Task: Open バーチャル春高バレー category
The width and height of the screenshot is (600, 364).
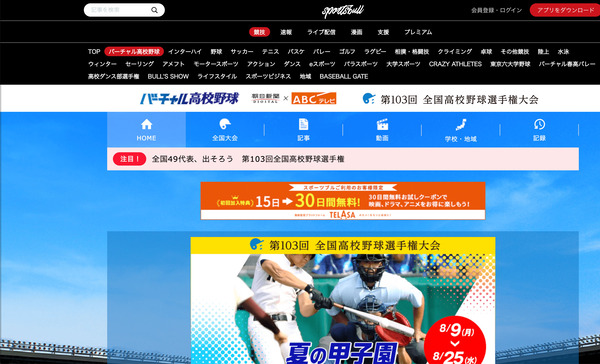Action: (x=567, y=64)
